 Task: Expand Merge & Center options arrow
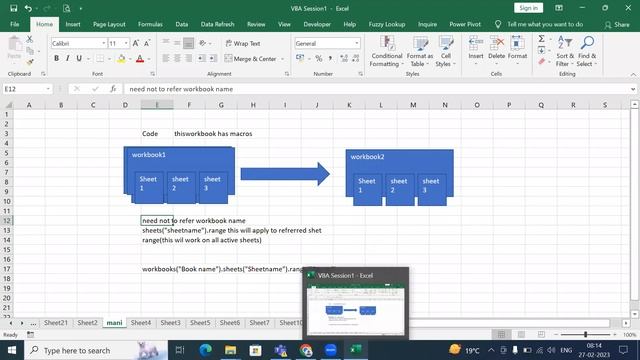(282, 59)
